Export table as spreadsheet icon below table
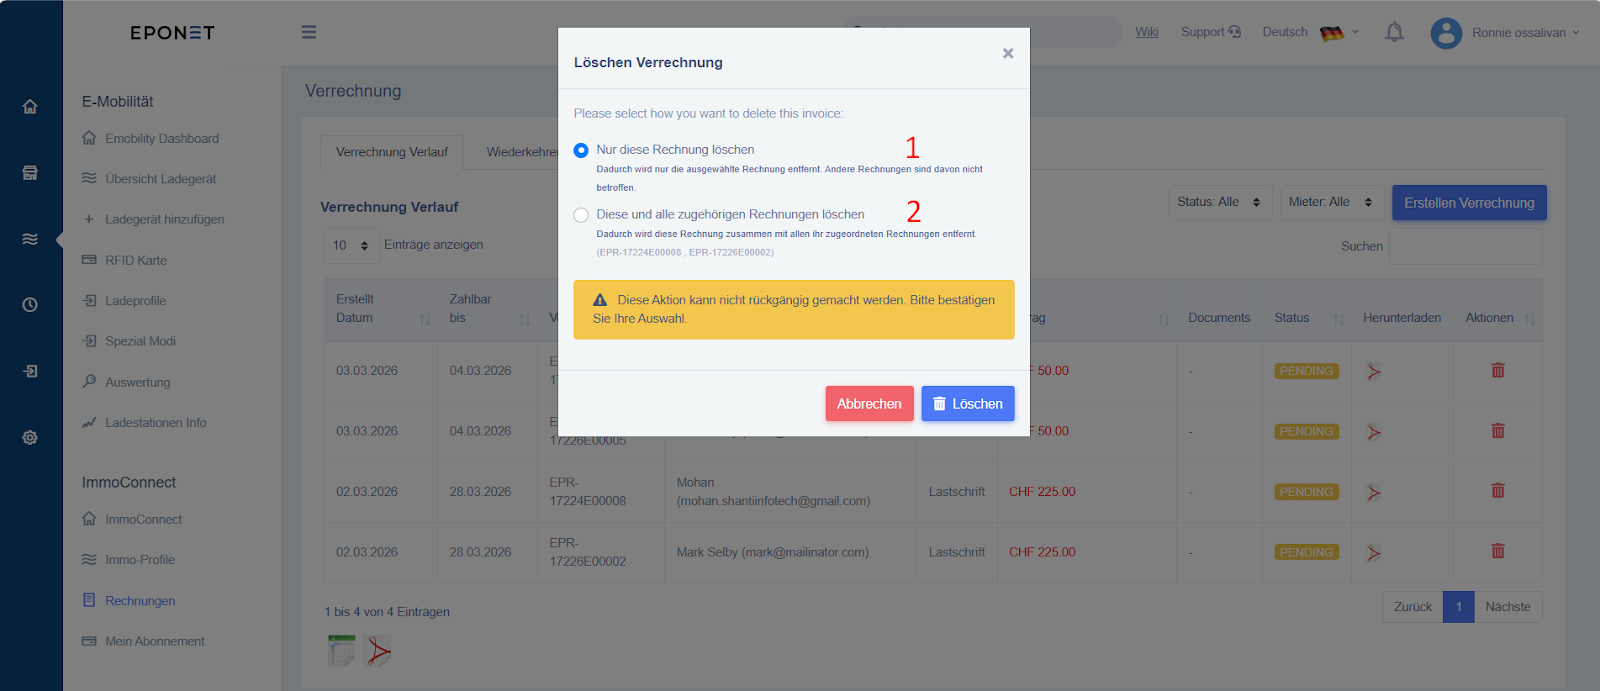 [341, 651]
